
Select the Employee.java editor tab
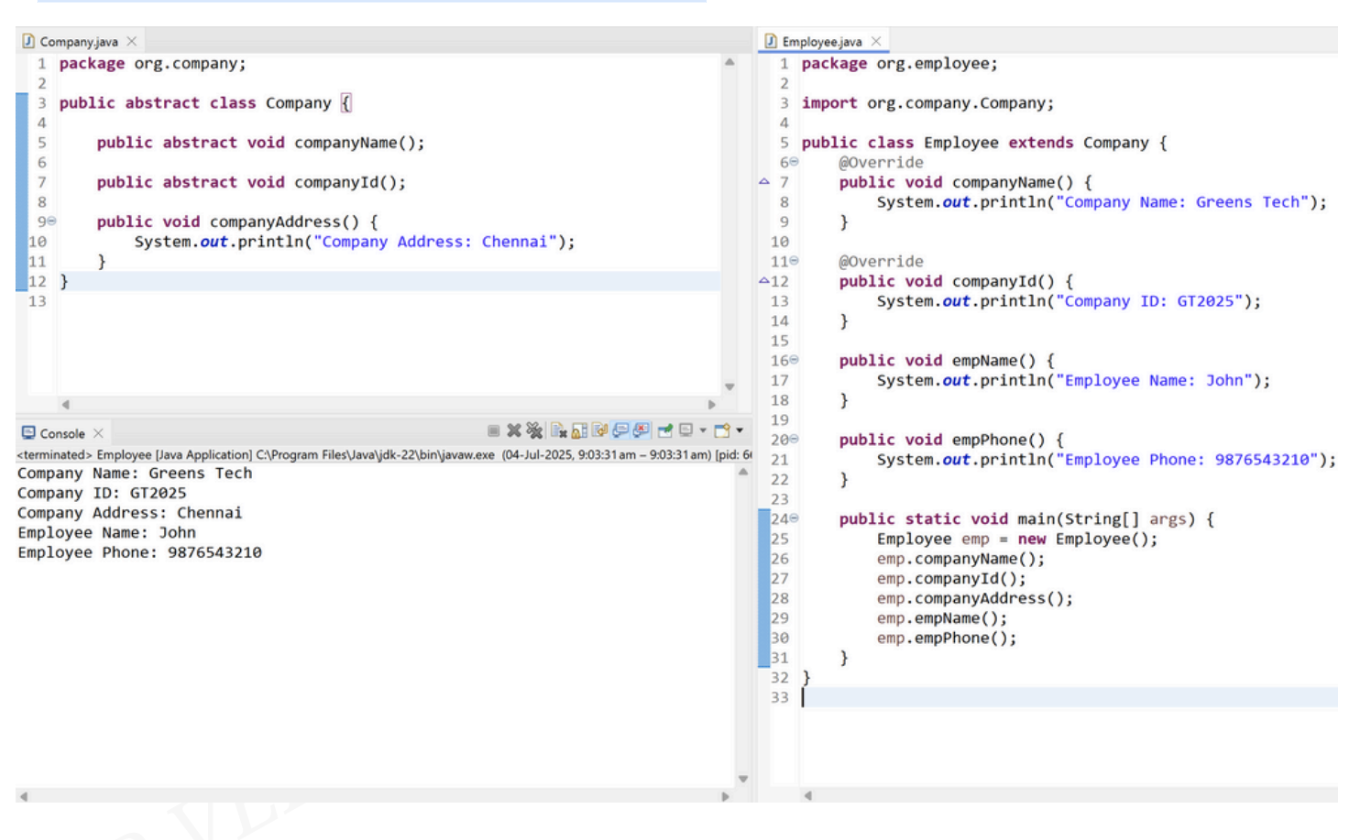[823, 41]
